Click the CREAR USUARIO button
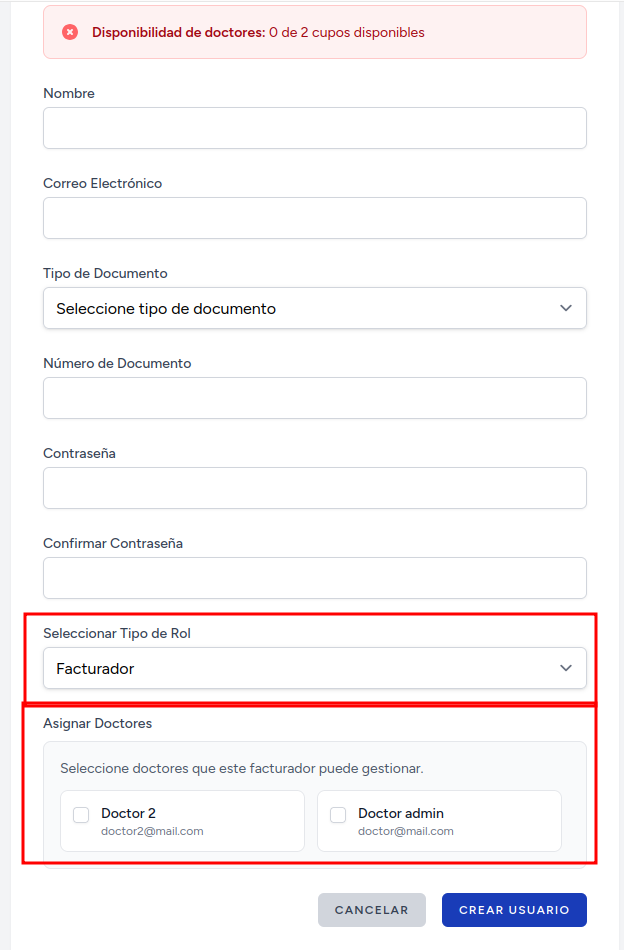624x950 pixels. click(514, 910)
